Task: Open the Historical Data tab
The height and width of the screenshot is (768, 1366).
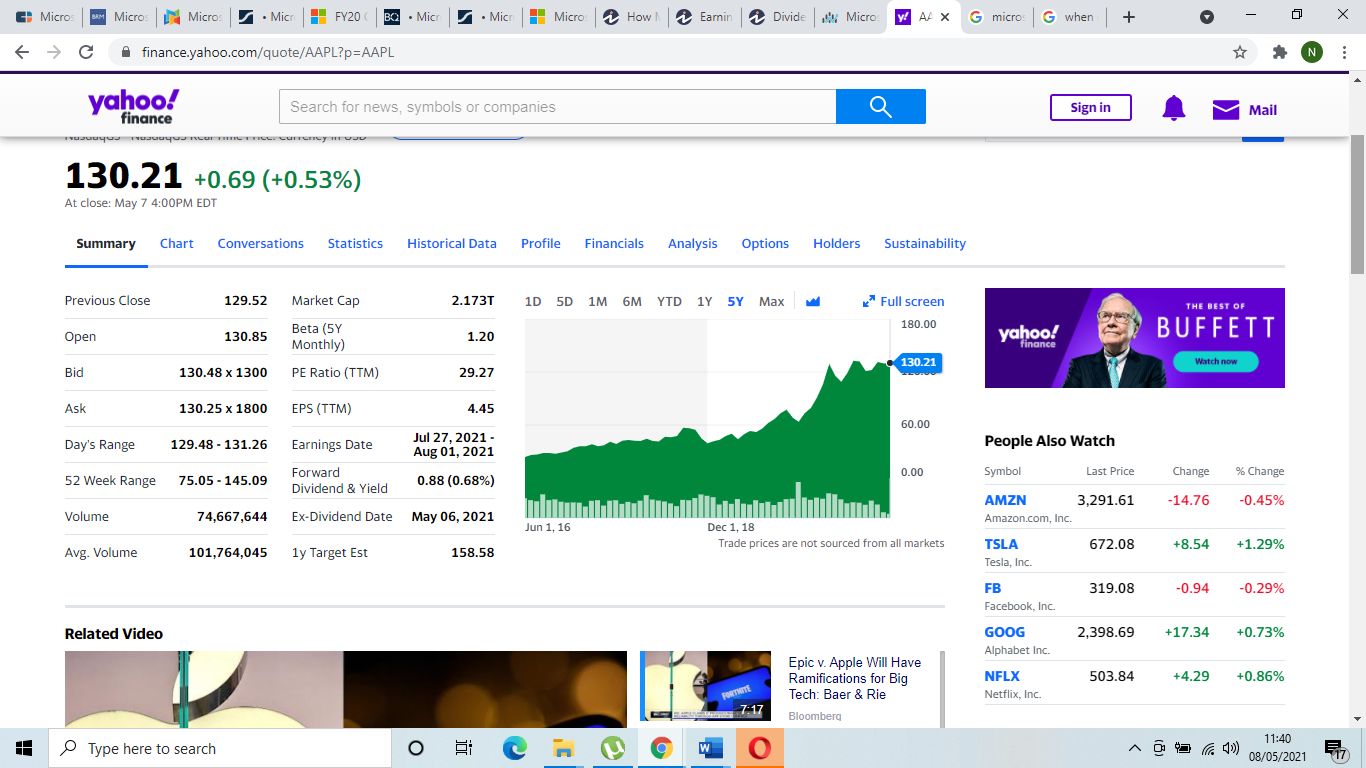Action: 452,243
